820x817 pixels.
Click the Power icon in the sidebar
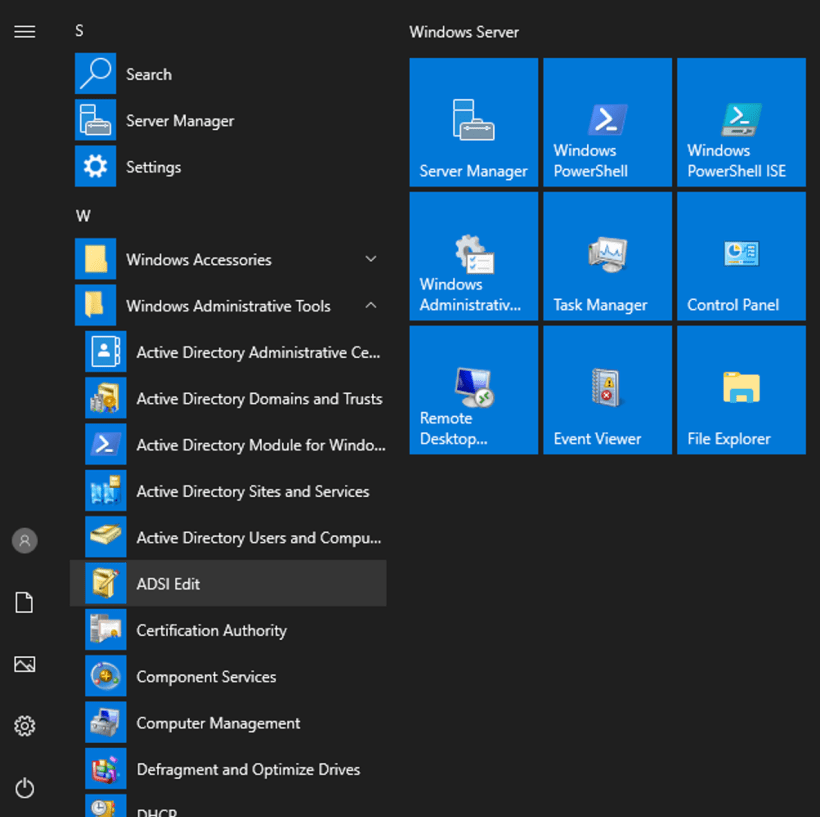25,788
